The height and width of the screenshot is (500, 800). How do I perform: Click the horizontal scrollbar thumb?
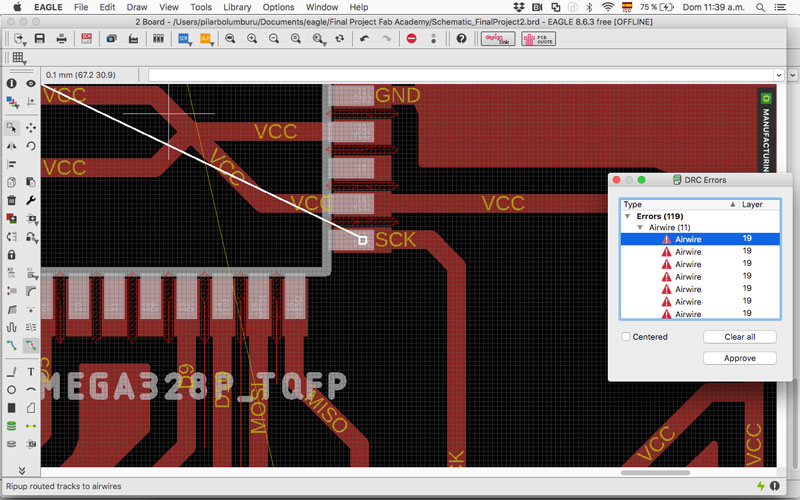[x=655, y=472]
